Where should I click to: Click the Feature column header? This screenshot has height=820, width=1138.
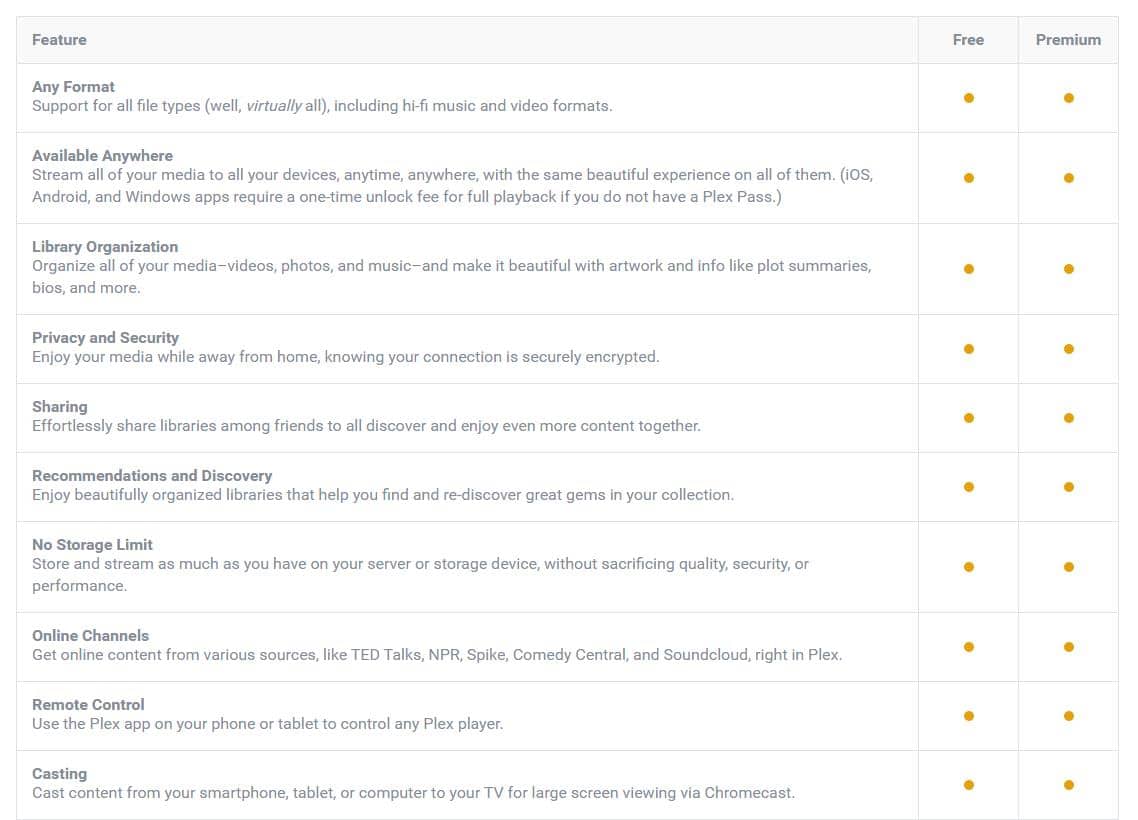59,40
